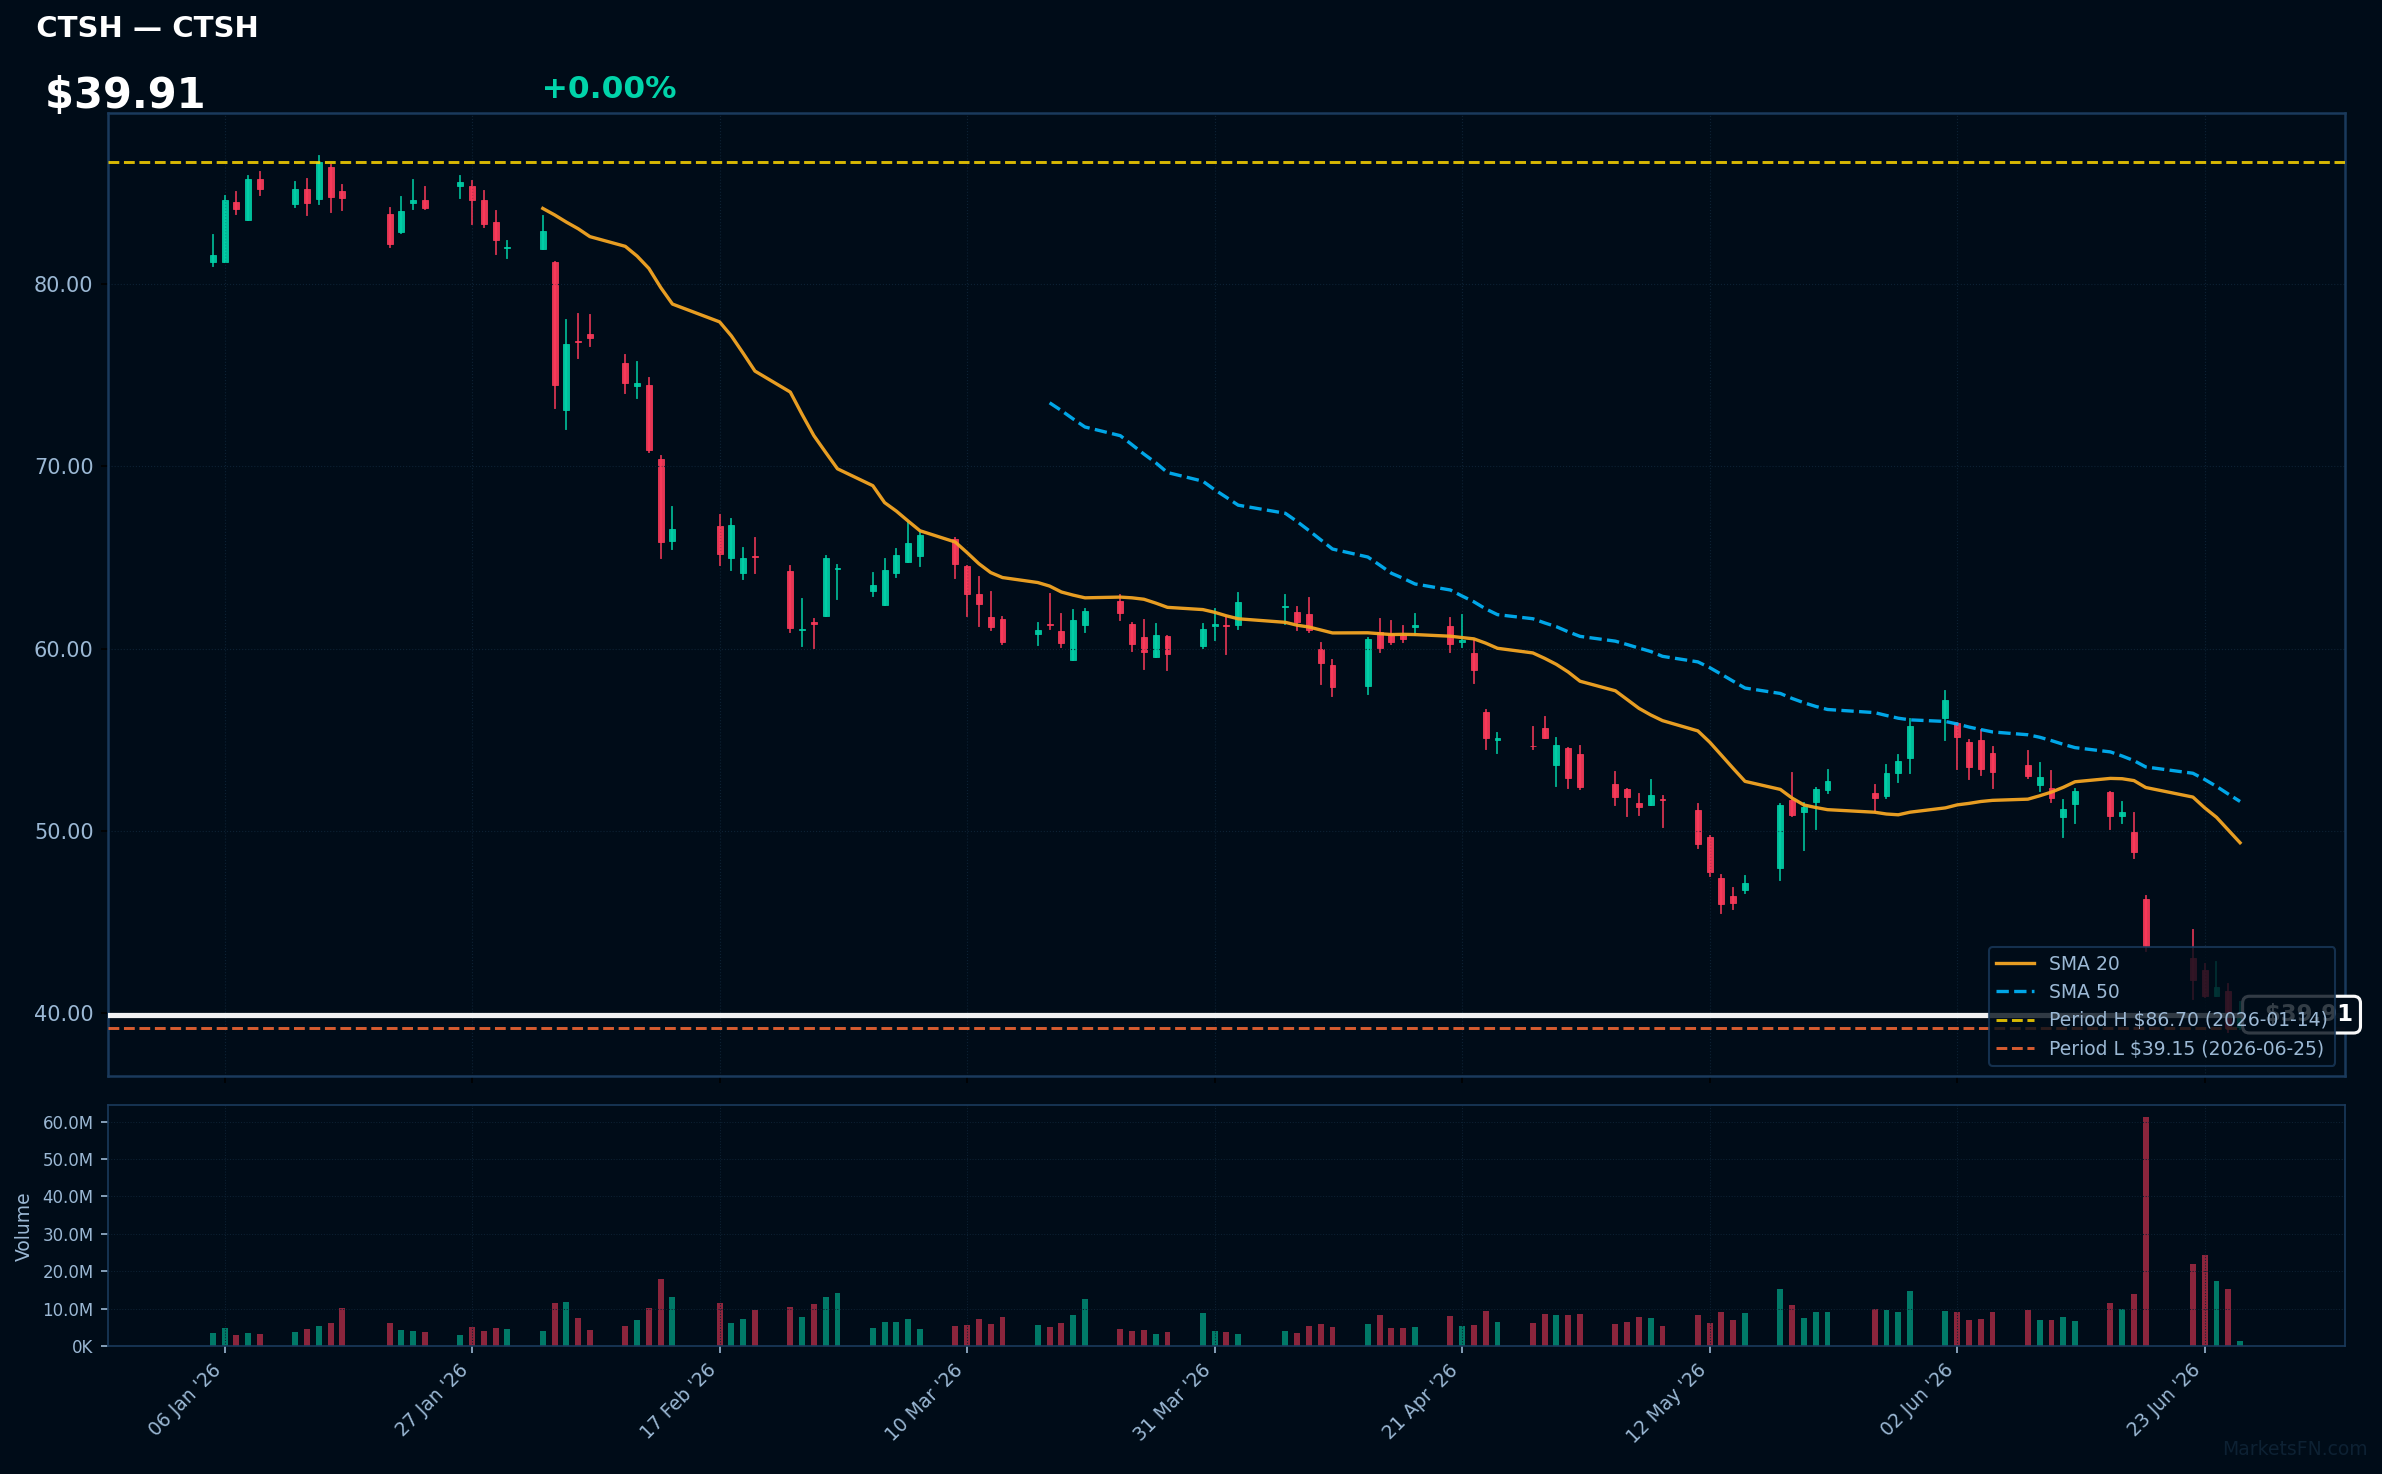Click the 50.00 price axis label
2382x1474 pixels.
[x=63, y=831]
